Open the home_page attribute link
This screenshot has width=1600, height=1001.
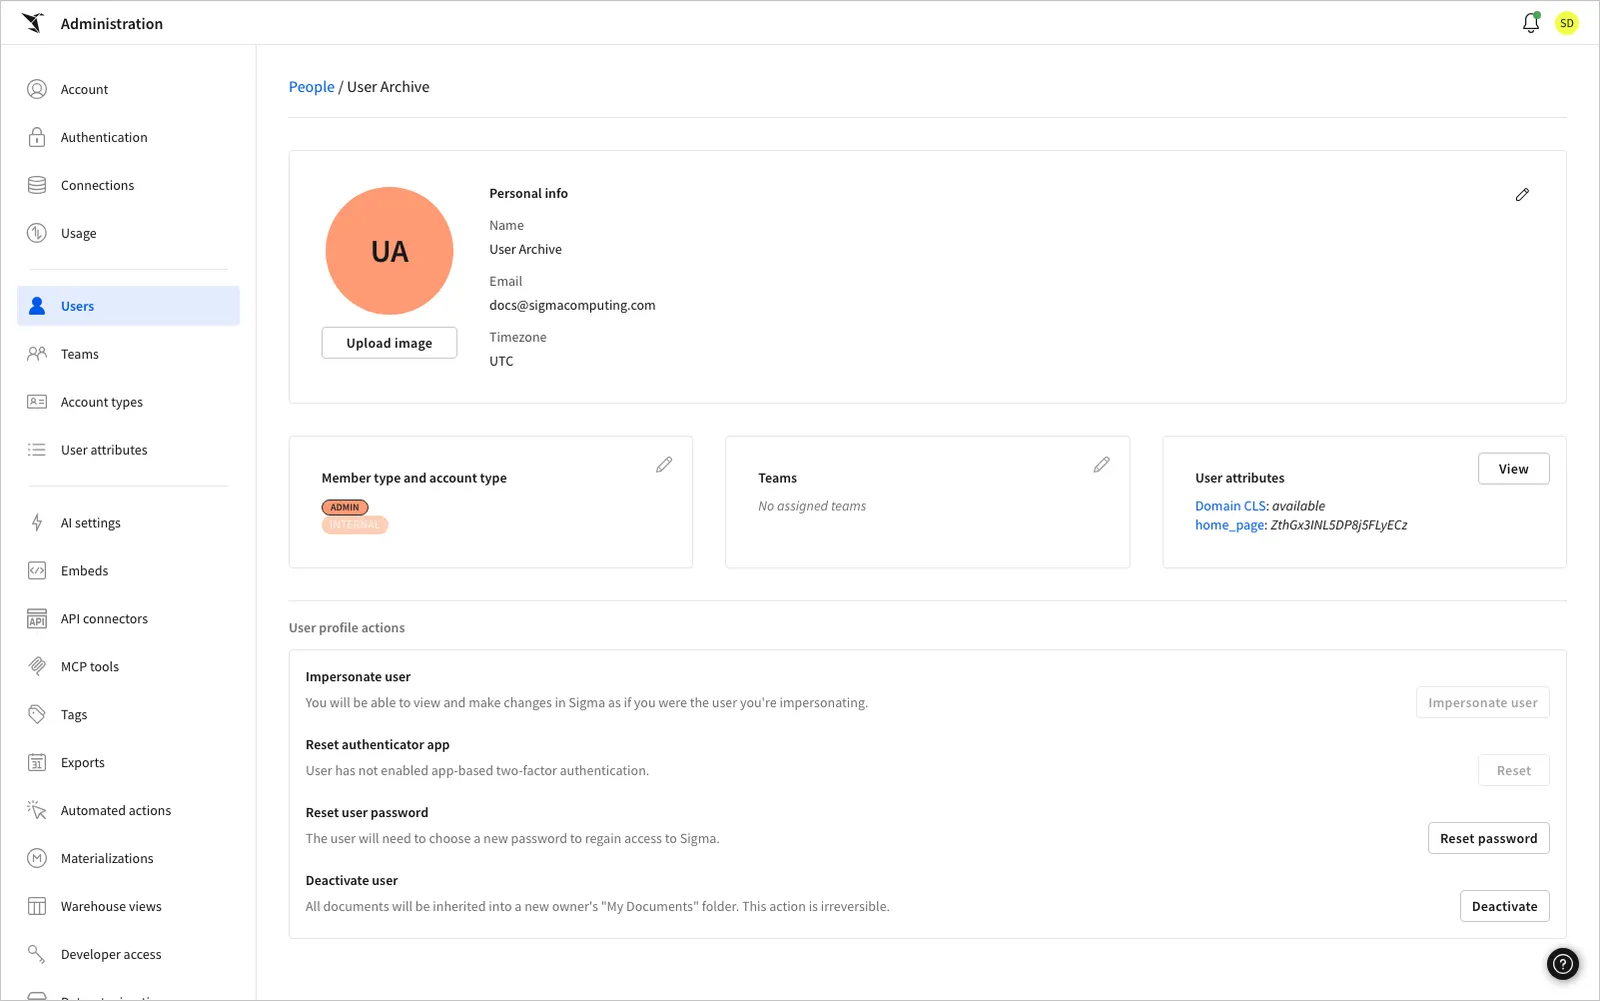1229,525
